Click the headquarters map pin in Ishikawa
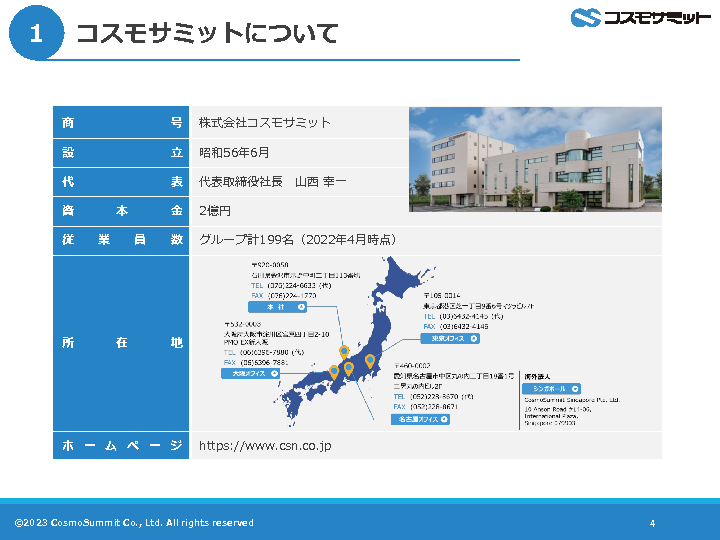Viewport: 720px width, 540px height. (344, 353)
